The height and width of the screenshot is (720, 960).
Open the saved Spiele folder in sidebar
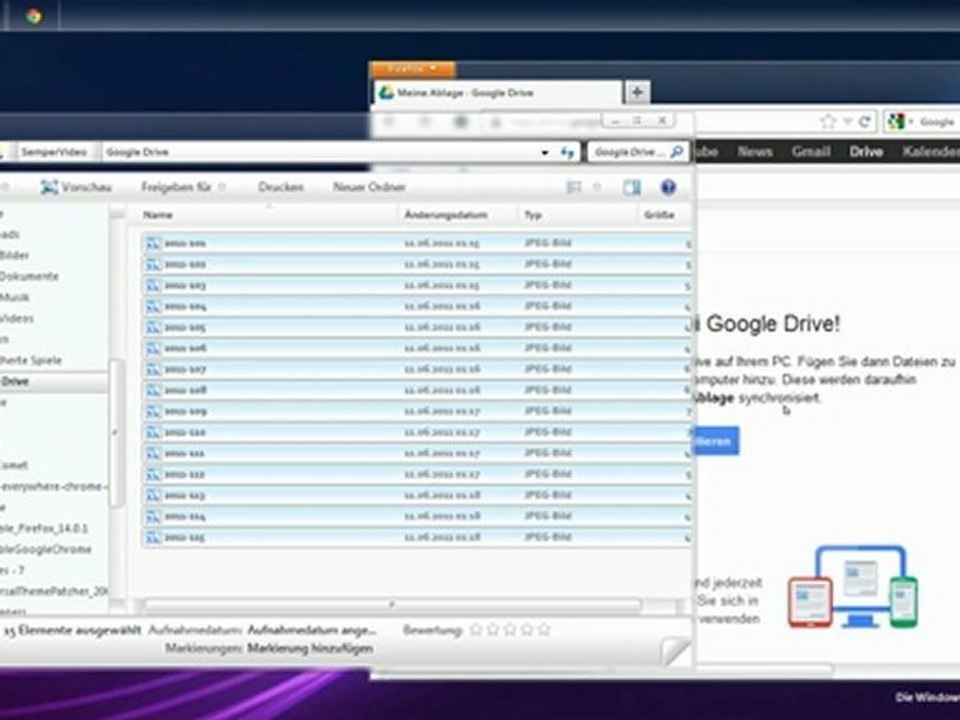click(31, 361)
